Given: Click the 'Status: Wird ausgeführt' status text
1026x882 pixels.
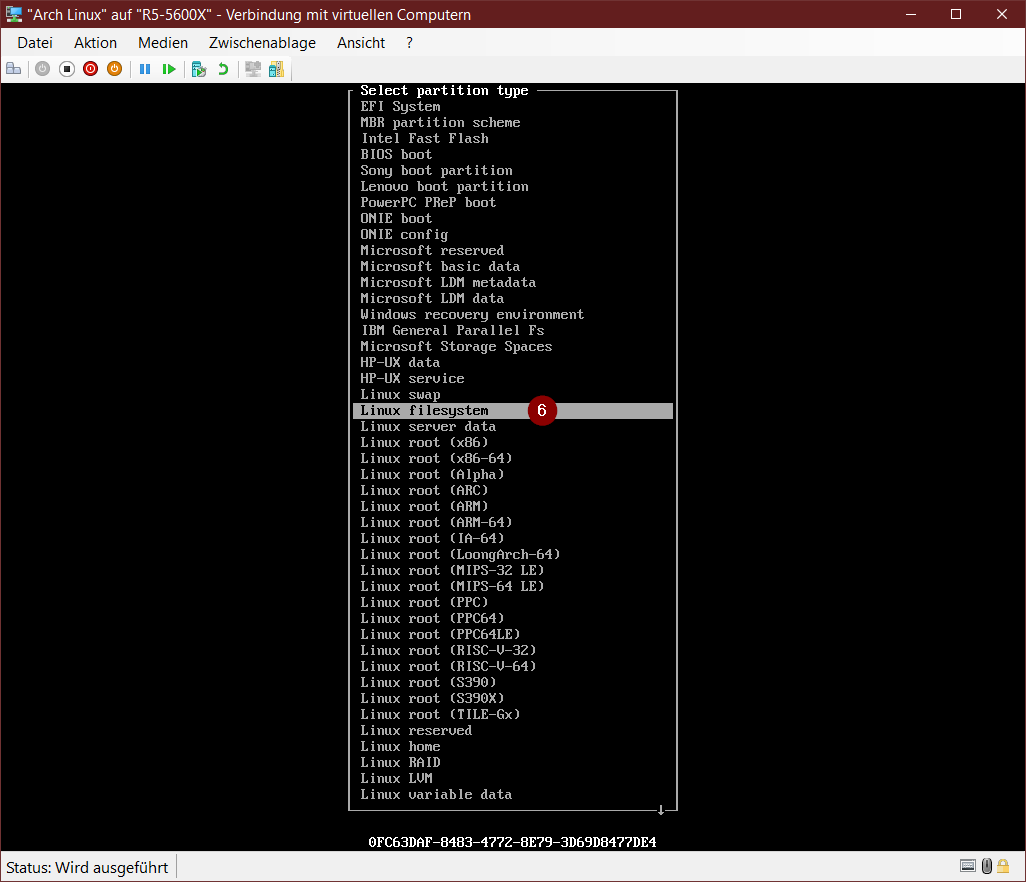Looking at the screenshot, I should (x=87, y=868).
